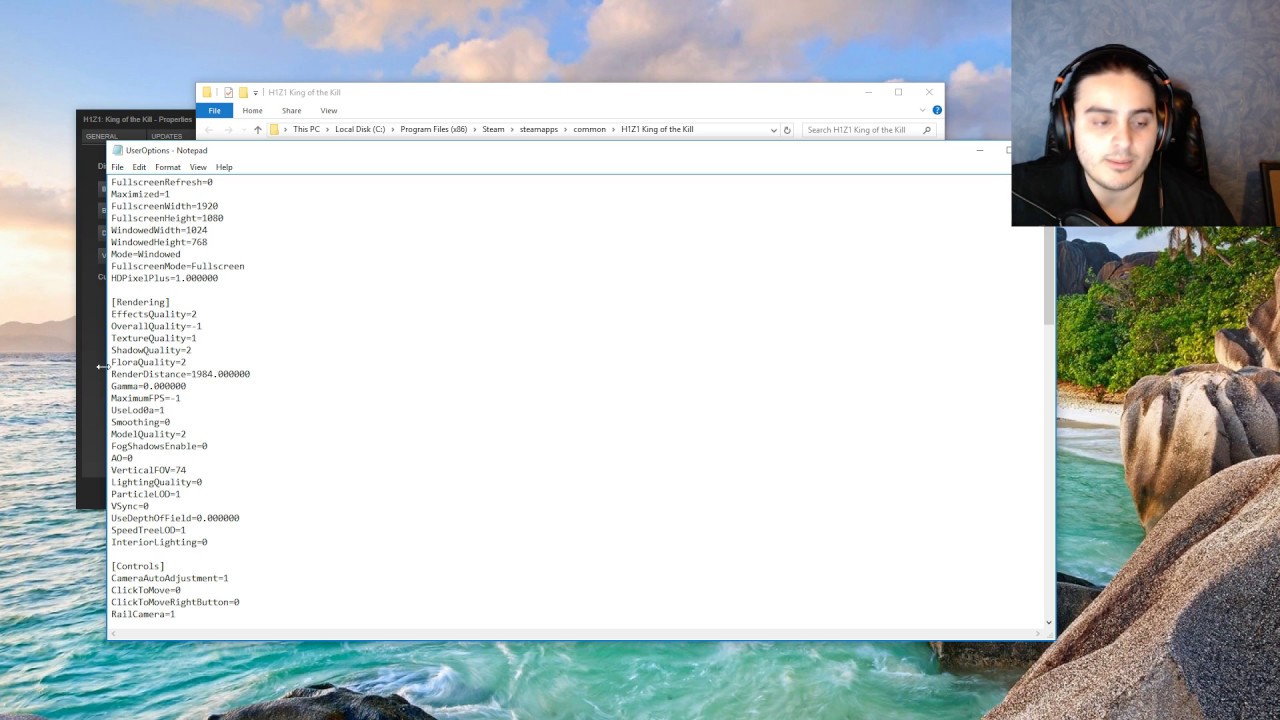Select This PC in the address breadcrumb
Viewport: 1280px width, 720px height.
307,130
